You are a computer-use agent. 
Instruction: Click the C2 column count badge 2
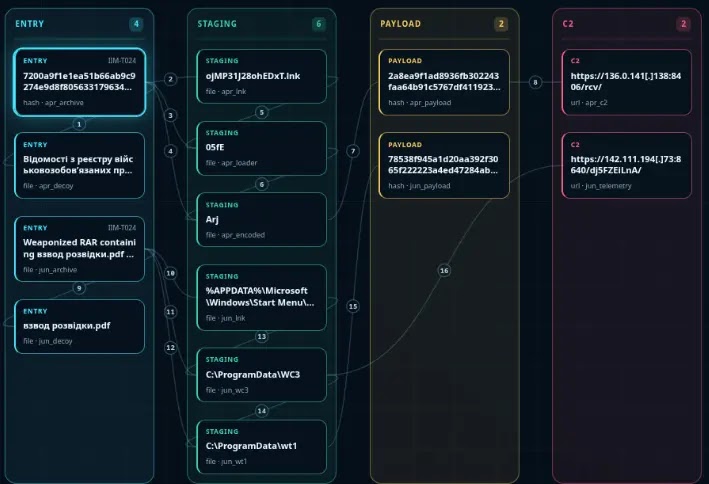[x=684, y=24]
